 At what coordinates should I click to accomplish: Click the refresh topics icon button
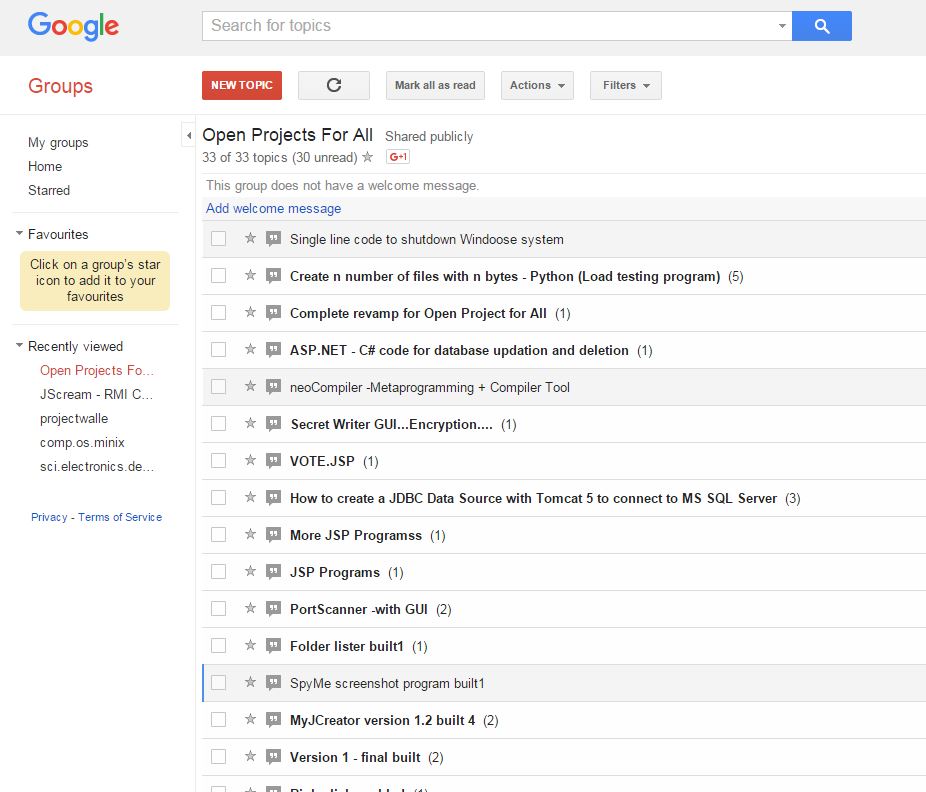[x=334, y=86]
